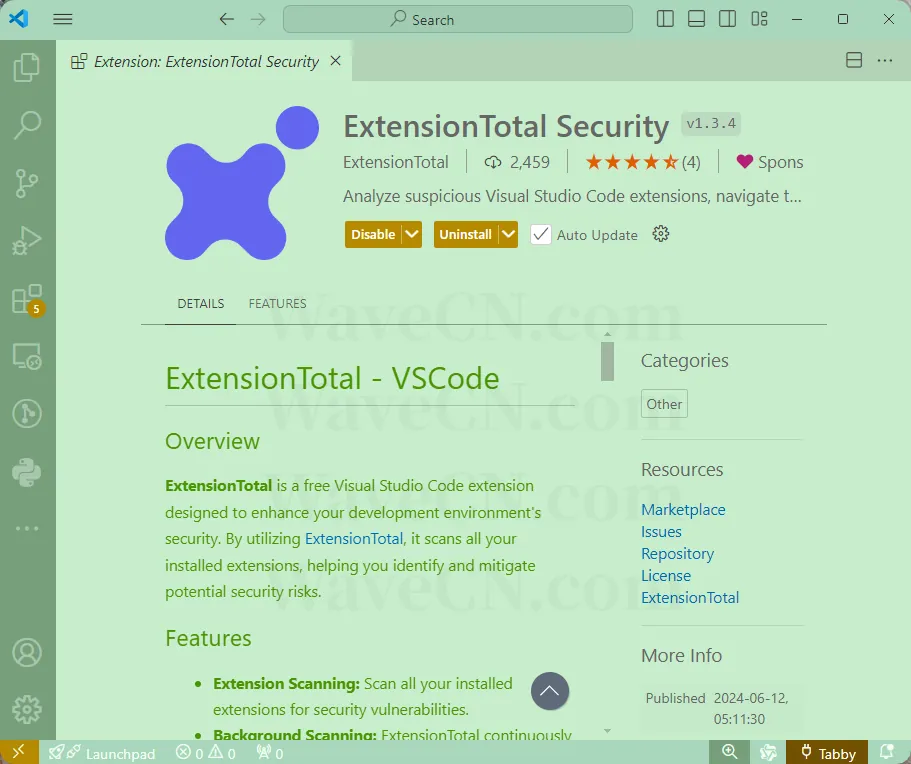This screenshot has width=911, height=764.
Task: Open the Python view in activity bar
Action: coord(27,472)
